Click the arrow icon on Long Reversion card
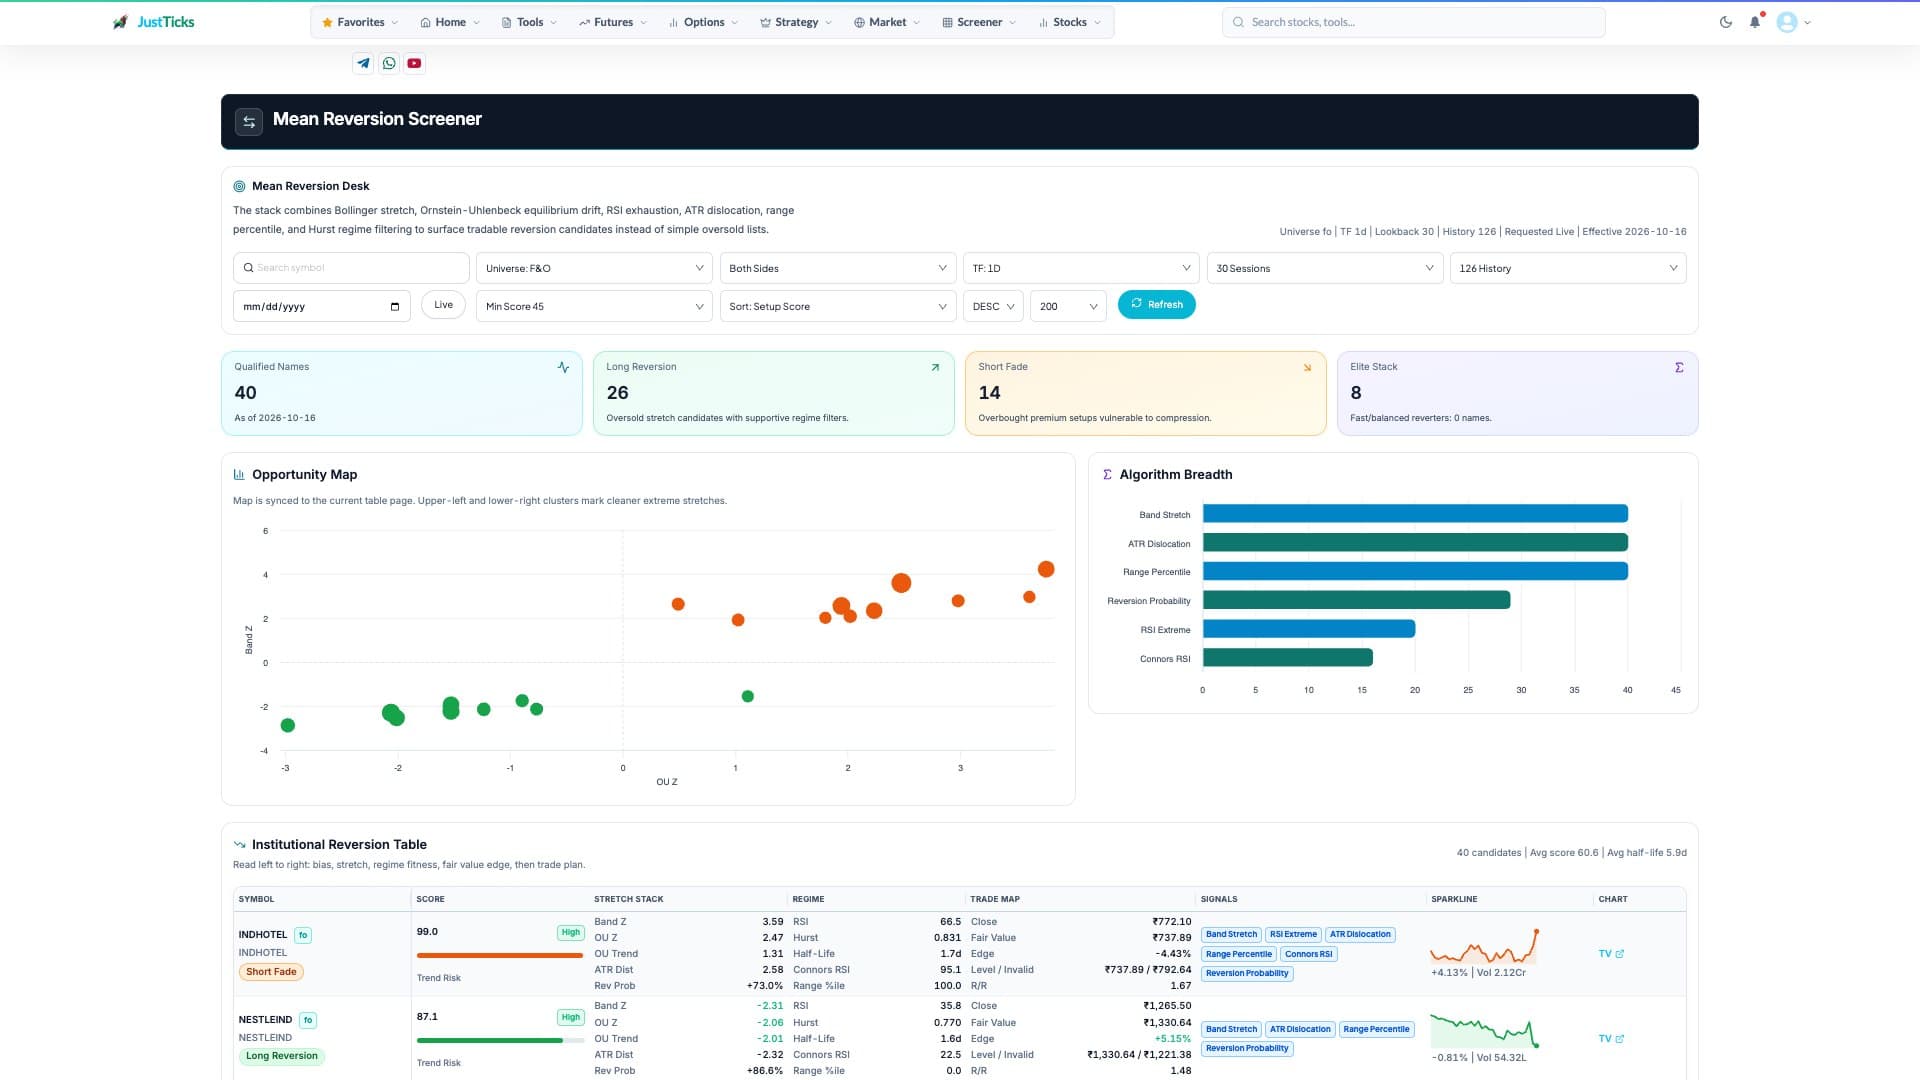Screen dimensions: 1920x1080 coord(935,367)
